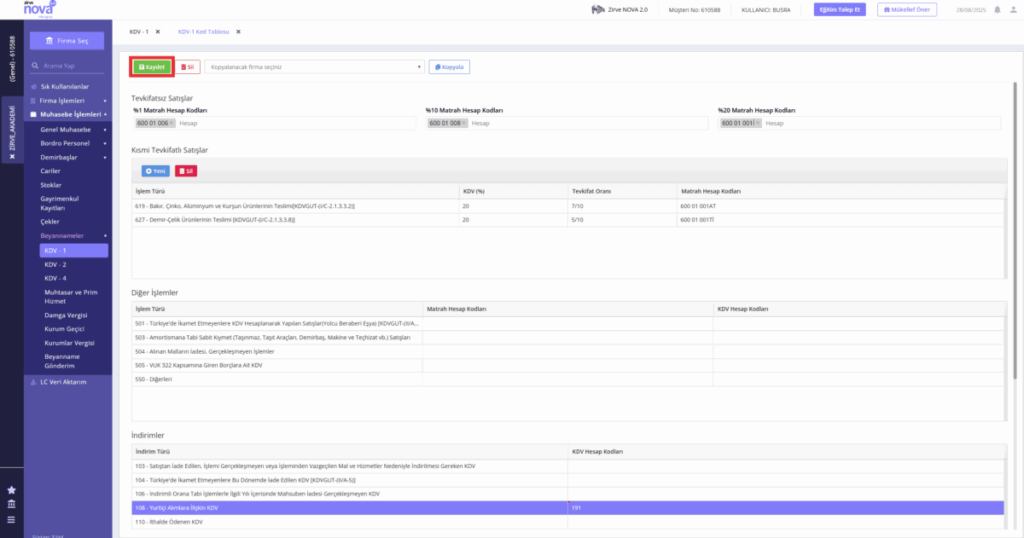Open the hamburger menu icon at bottom left
1024x538 pixels.
coord(11,520)
